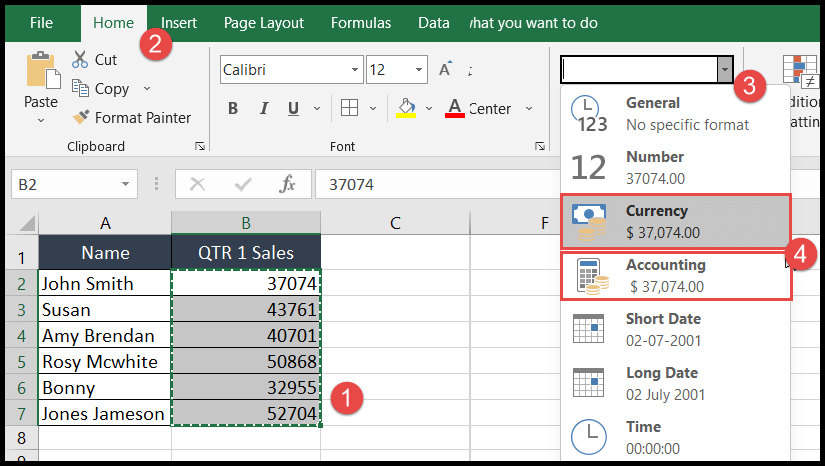Viewport: 825px width, 466px height.
Task: Click the Enter checkmark in formula bar
Action: pos(243,184)
